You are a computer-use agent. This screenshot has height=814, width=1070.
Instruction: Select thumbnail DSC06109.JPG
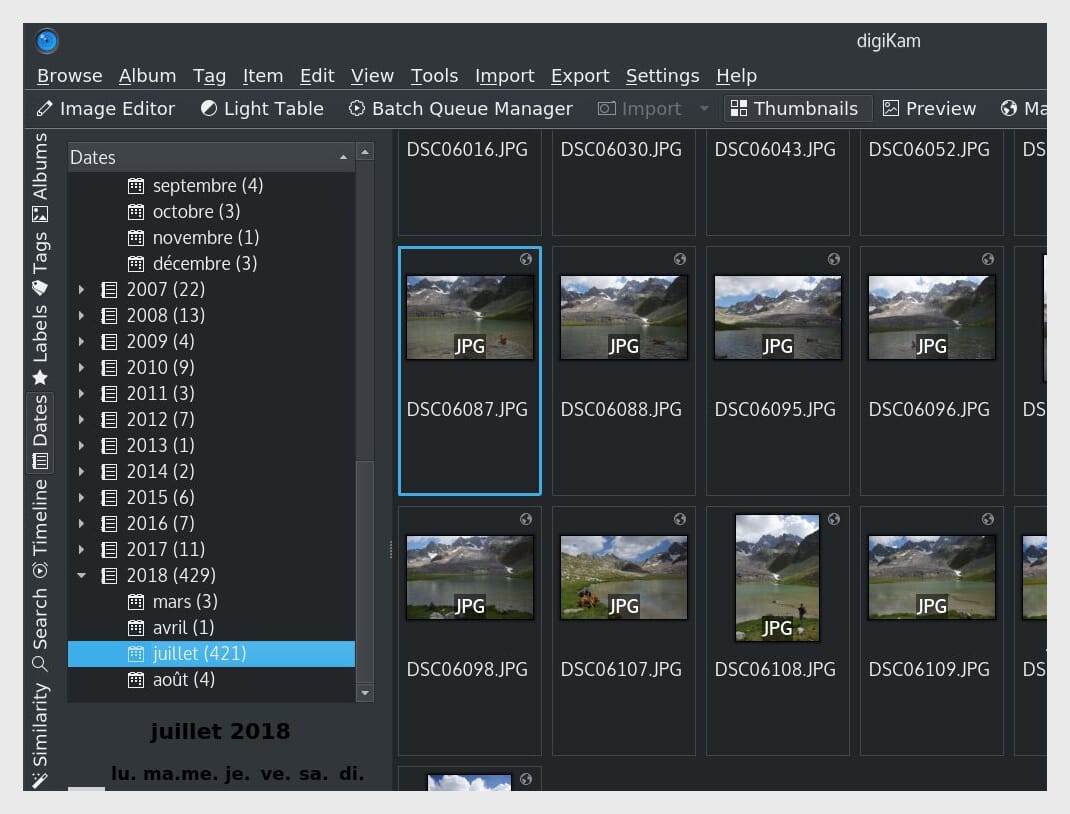coord(931,631)
